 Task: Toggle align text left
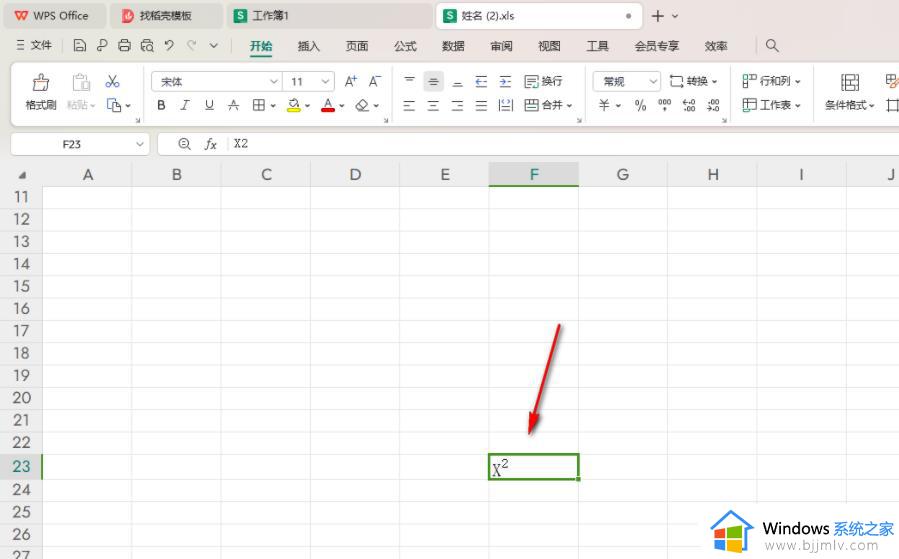(409, 105)
